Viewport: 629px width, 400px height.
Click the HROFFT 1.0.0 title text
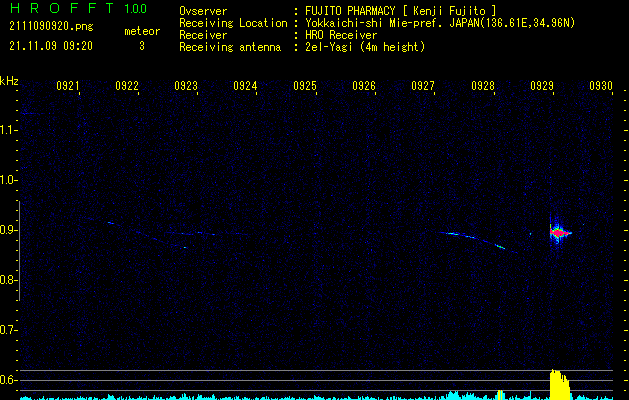coord(78,8)
